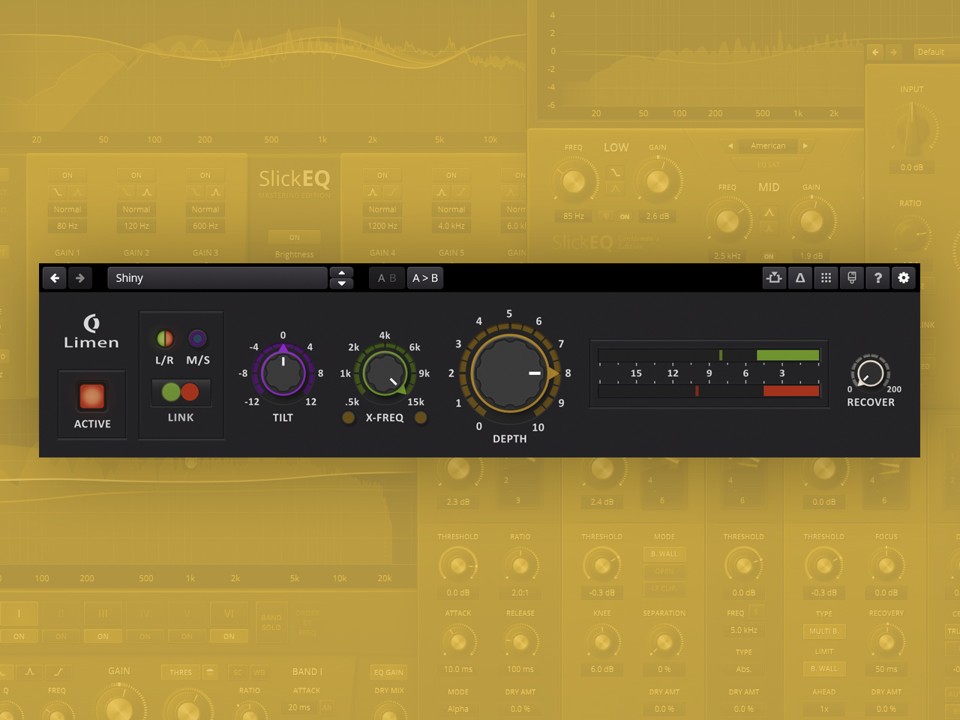Click the MID GAIN knob in background SlickEQ

pos(811,222)
